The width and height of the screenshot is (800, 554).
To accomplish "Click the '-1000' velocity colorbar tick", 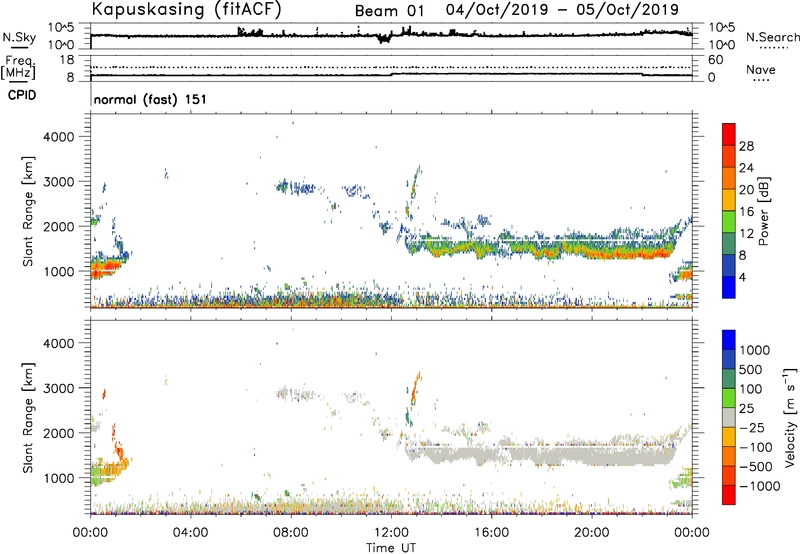I will 760,486.
